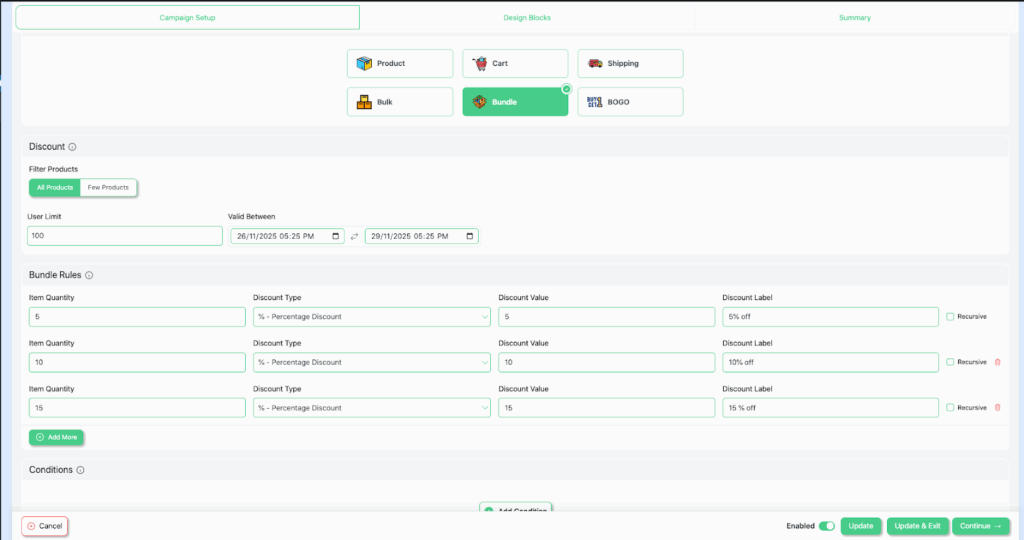Choose the BOGO discount option
This screenshot has width=1024, height=540.
pyautogui.click(x=595, y=102)
